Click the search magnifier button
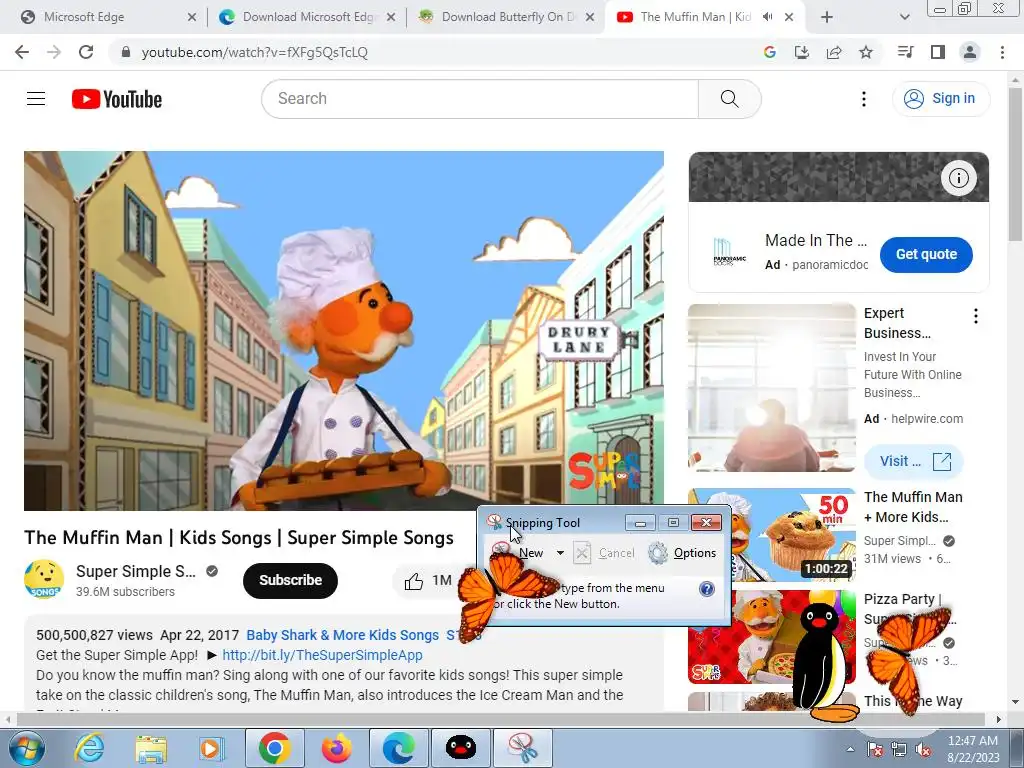1024x768 pixels. (729, 99)
